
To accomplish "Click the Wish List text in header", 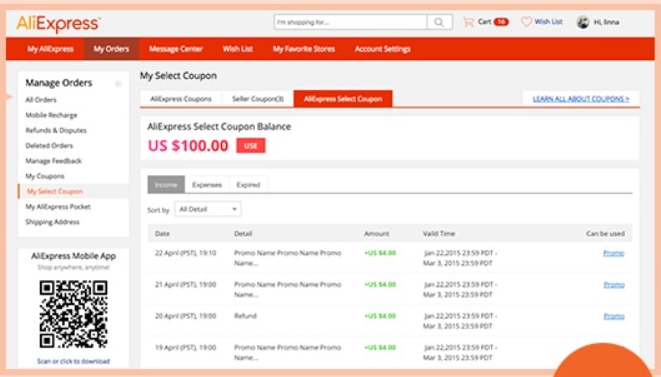I will pos(548,22).
